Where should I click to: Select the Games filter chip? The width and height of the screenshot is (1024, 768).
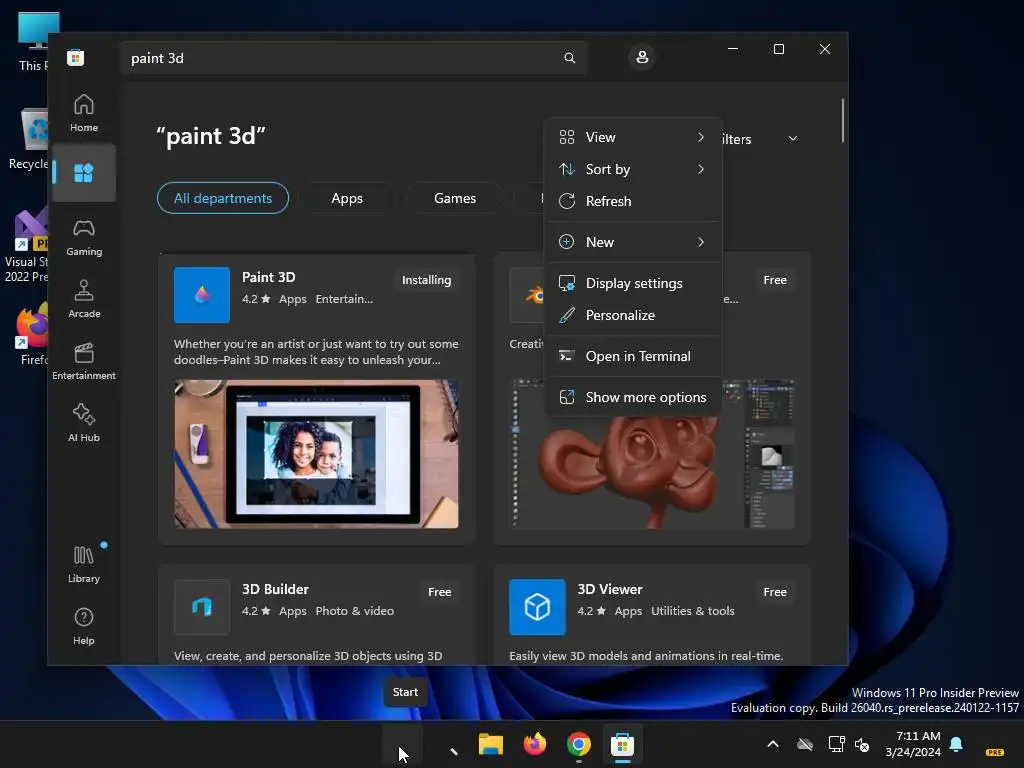click(x=455, y=198)
